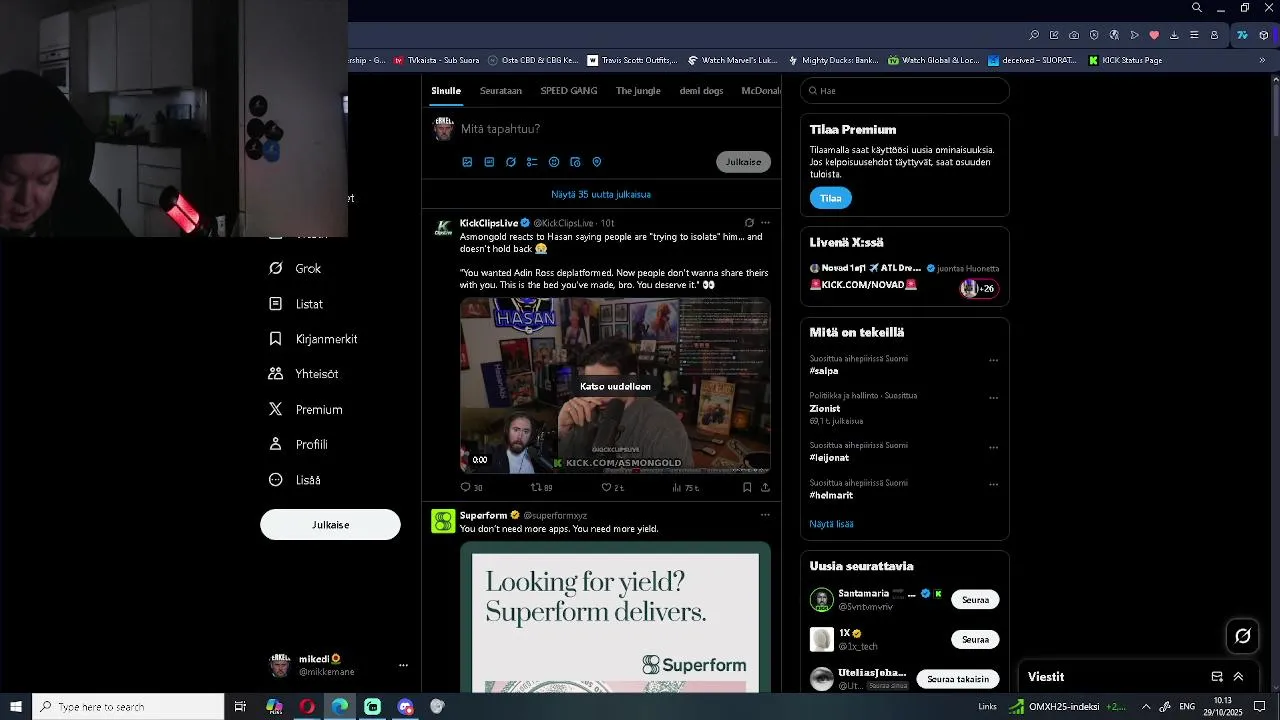Open X Premium sidebar item
Image resolution: width=1280 pixels, height=720 pixels.
pos(305,409)
